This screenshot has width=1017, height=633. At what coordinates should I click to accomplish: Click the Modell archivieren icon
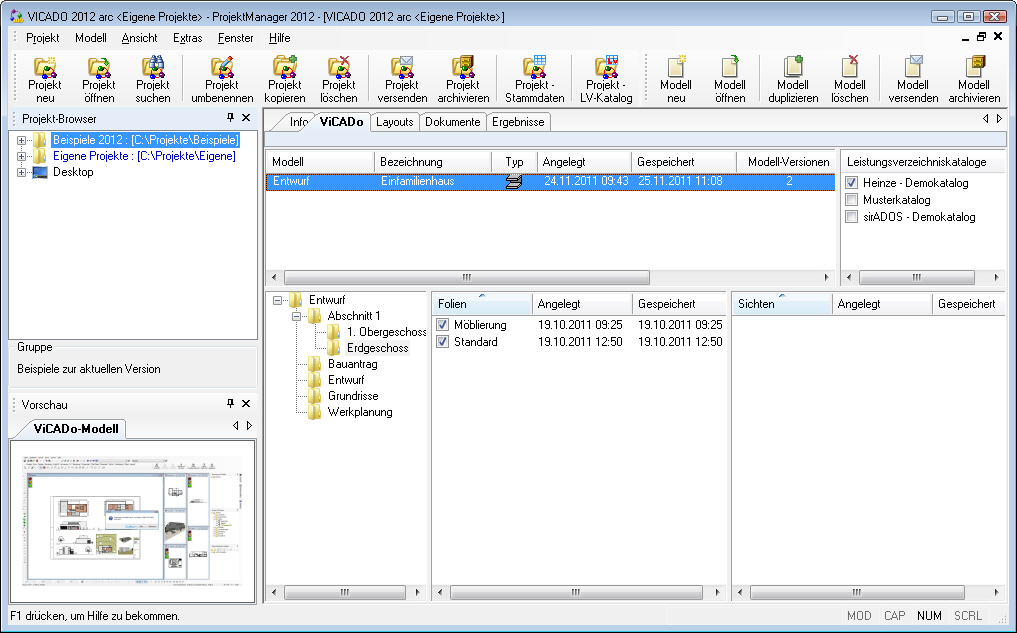point(974,79)
